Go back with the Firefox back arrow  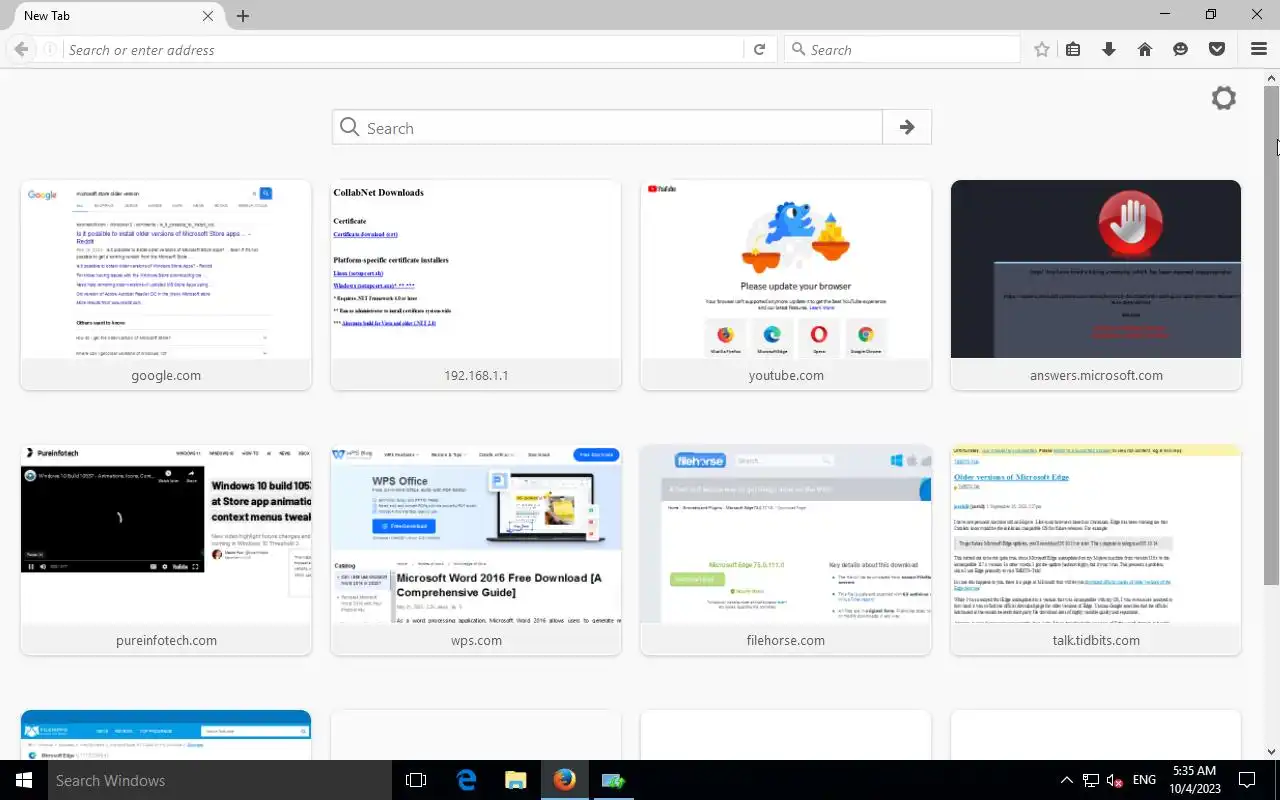point(21,49)
